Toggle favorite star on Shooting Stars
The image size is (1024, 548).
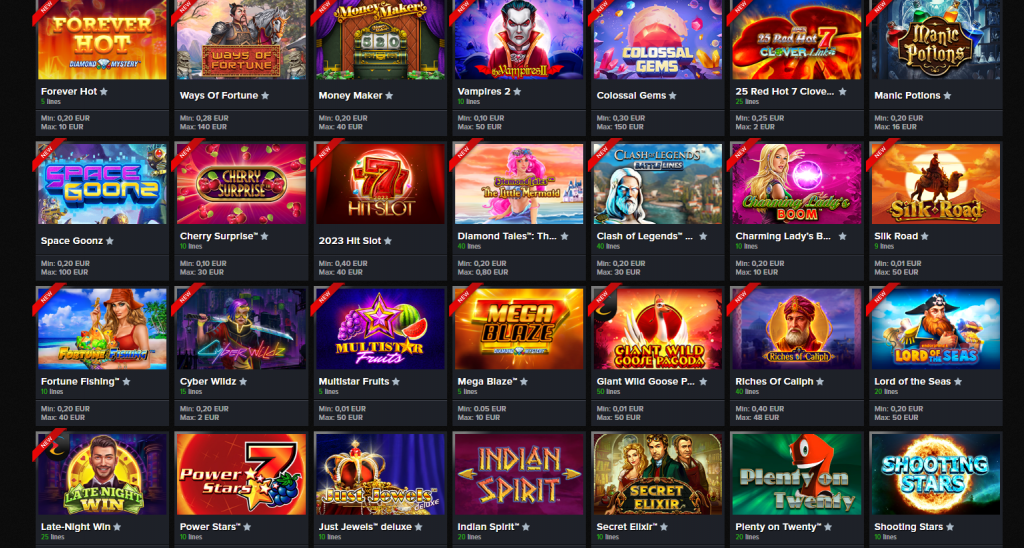click(950, 527)
